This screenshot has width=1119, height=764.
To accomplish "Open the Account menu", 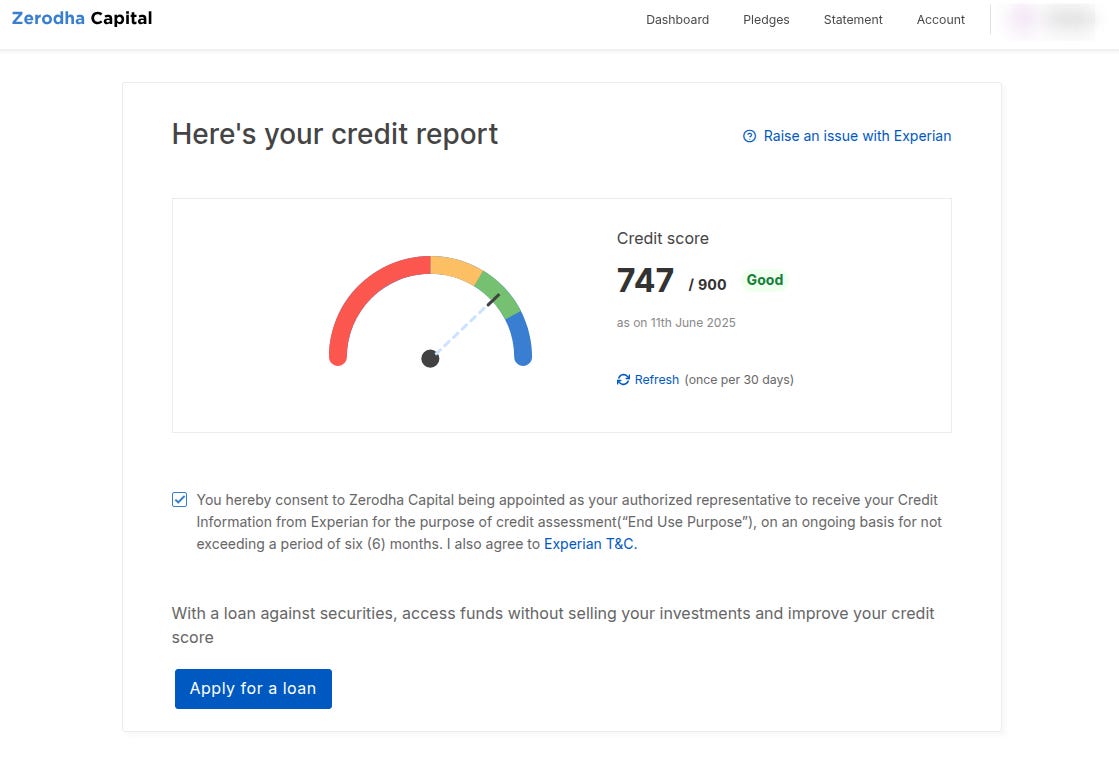I will click(x=940, y=20).
